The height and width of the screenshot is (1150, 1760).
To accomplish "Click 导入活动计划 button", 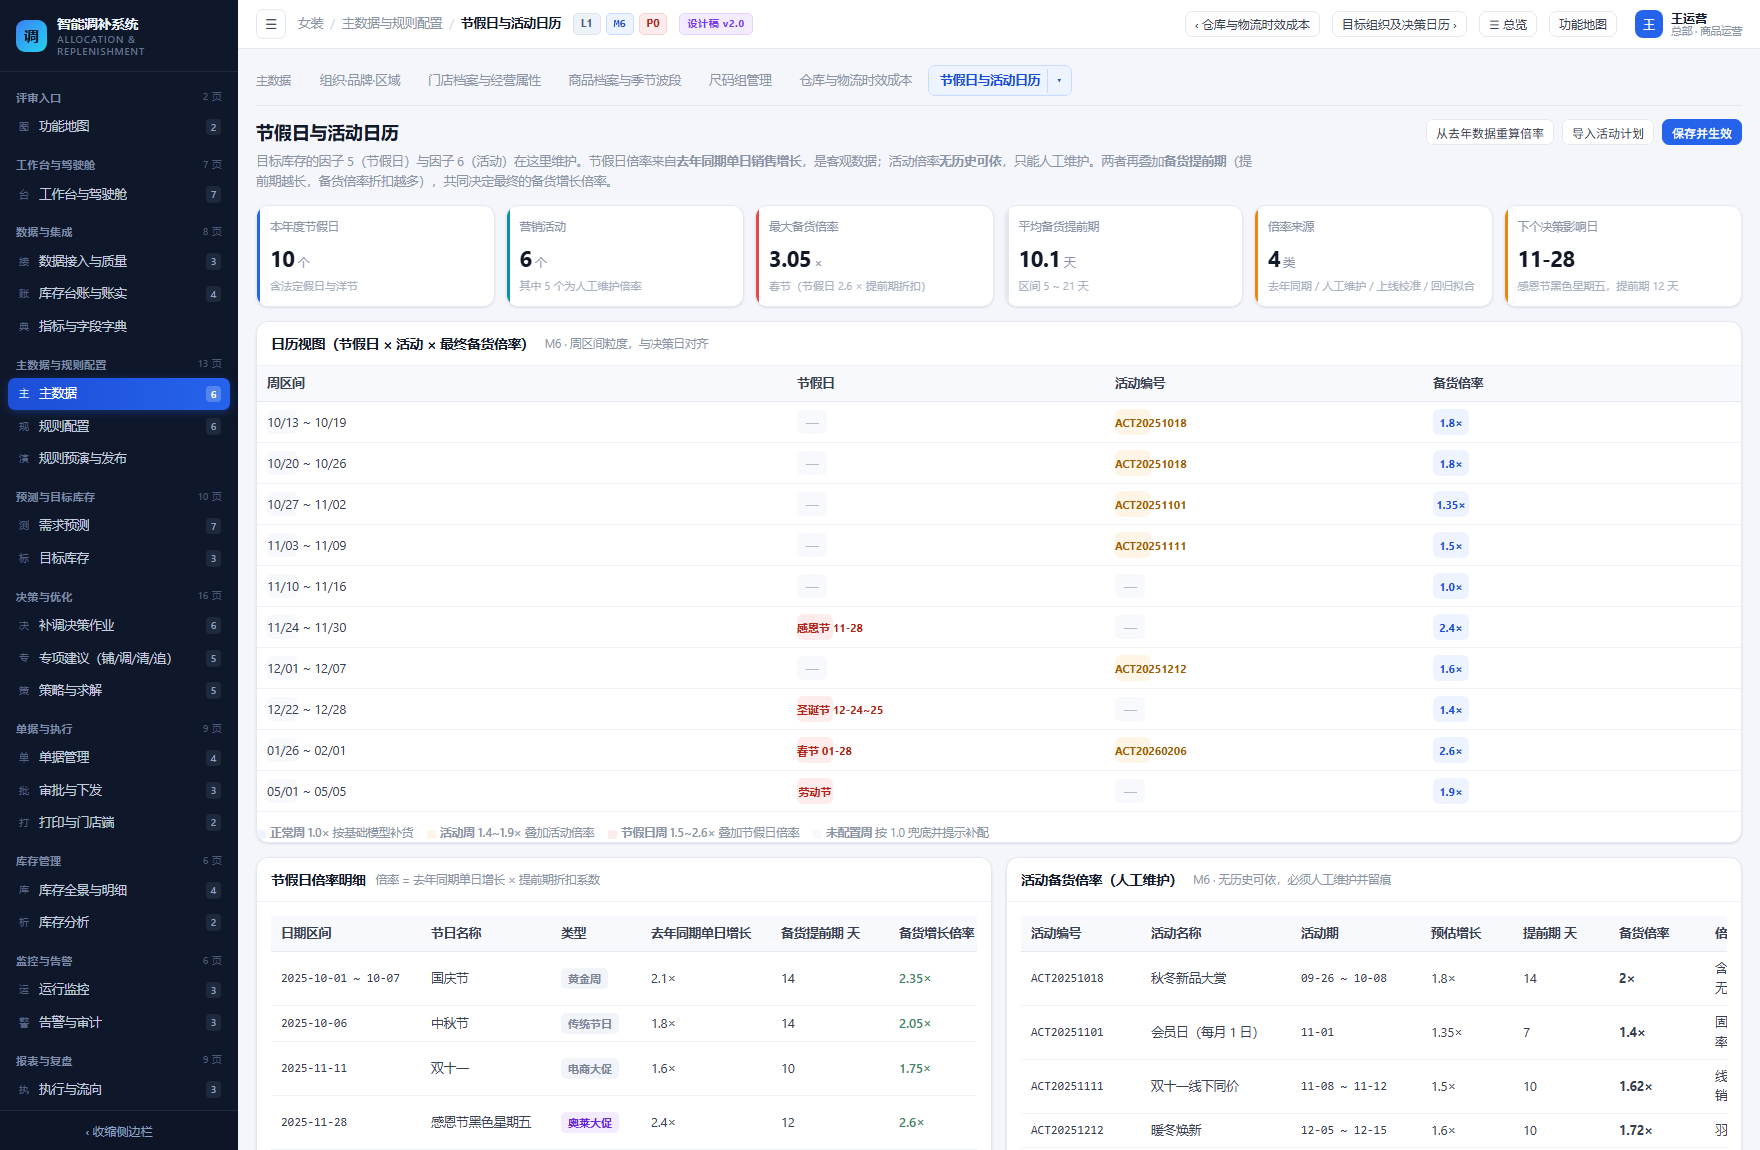I will pyautogui.click(x=1608, y=133).
